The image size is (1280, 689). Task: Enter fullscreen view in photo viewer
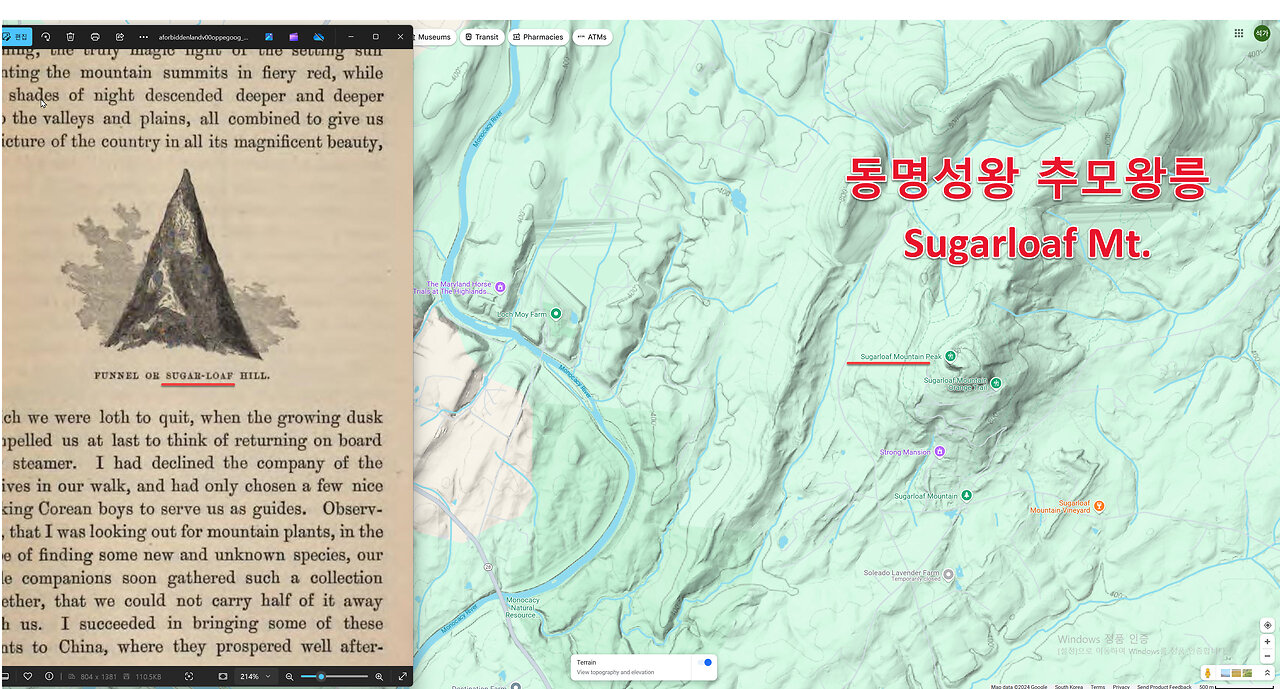click(x=403, y=677)
